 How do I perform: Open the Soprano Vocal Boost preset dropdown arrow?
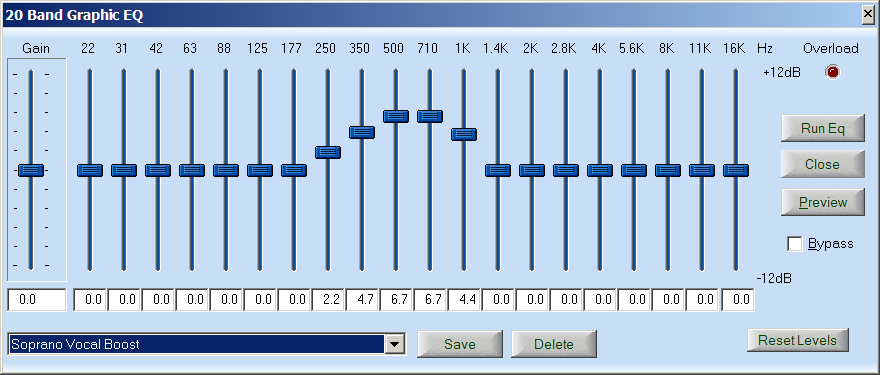coord(395,344)
